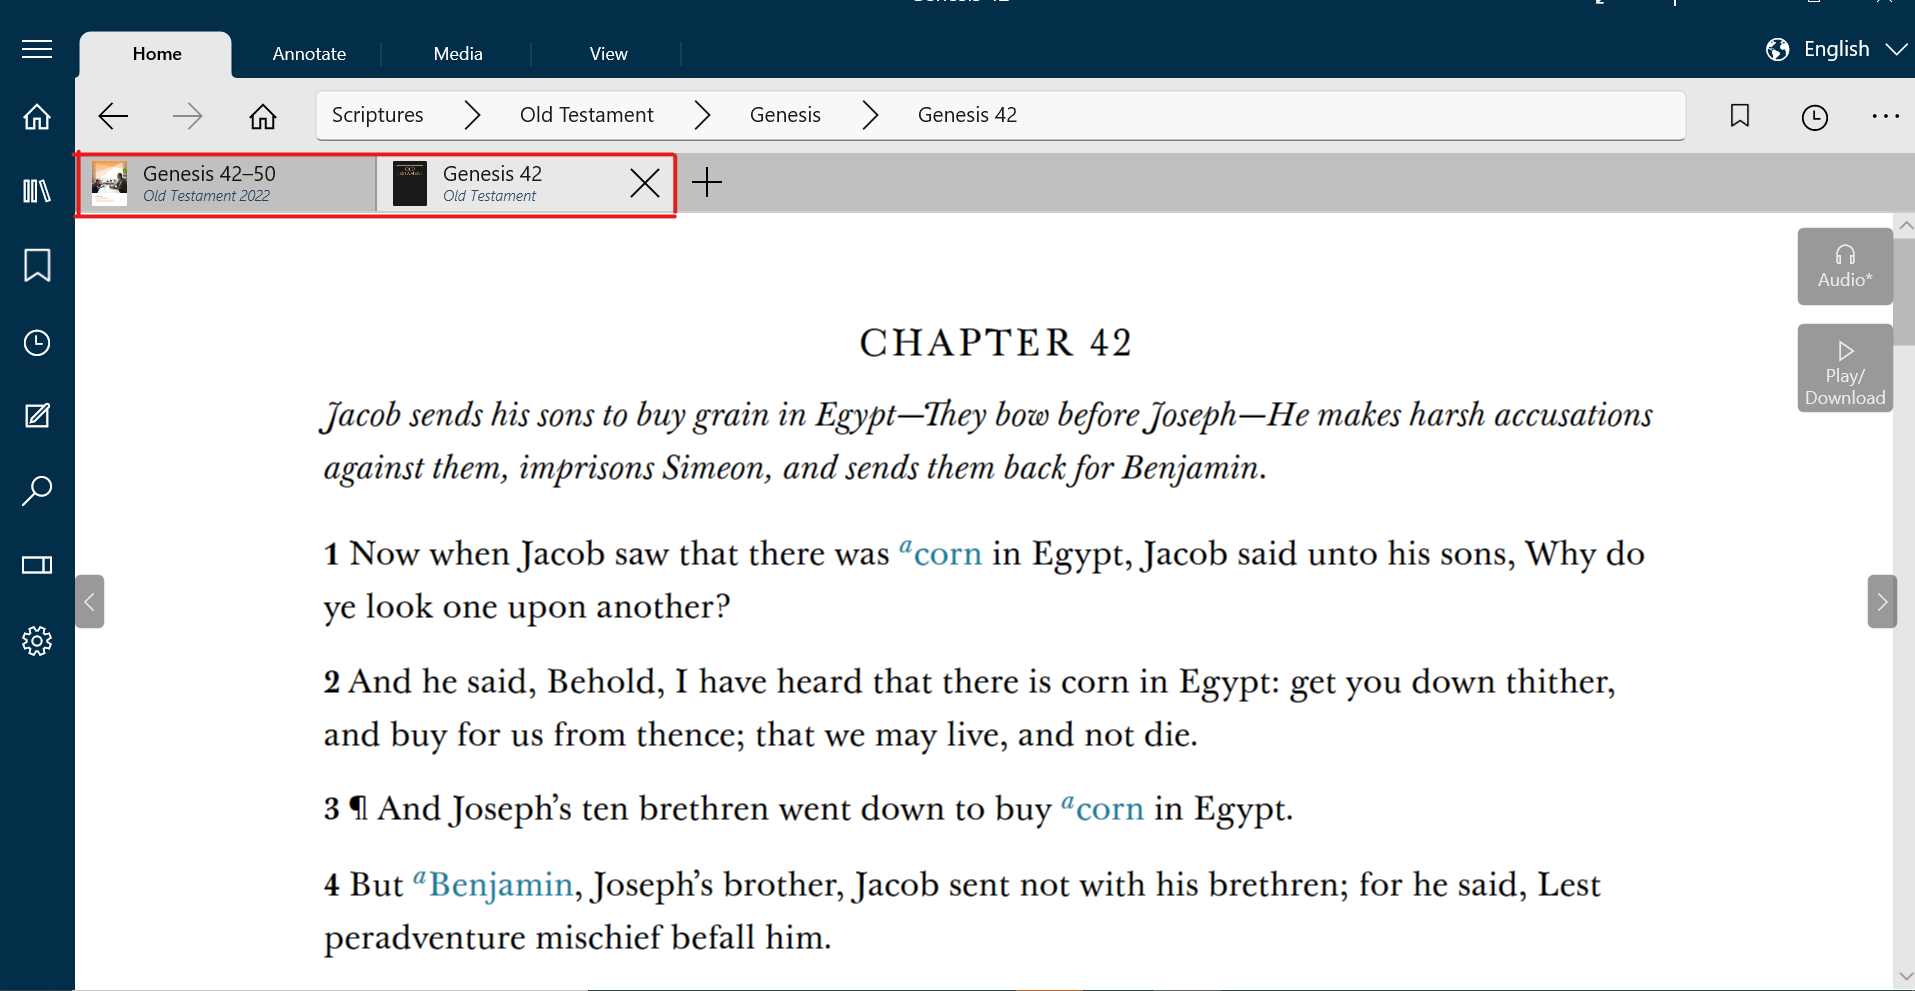Viewport: 1915px width, 991px height.
Task: Switch to the Annotate tab
Action: click(309, 54)
